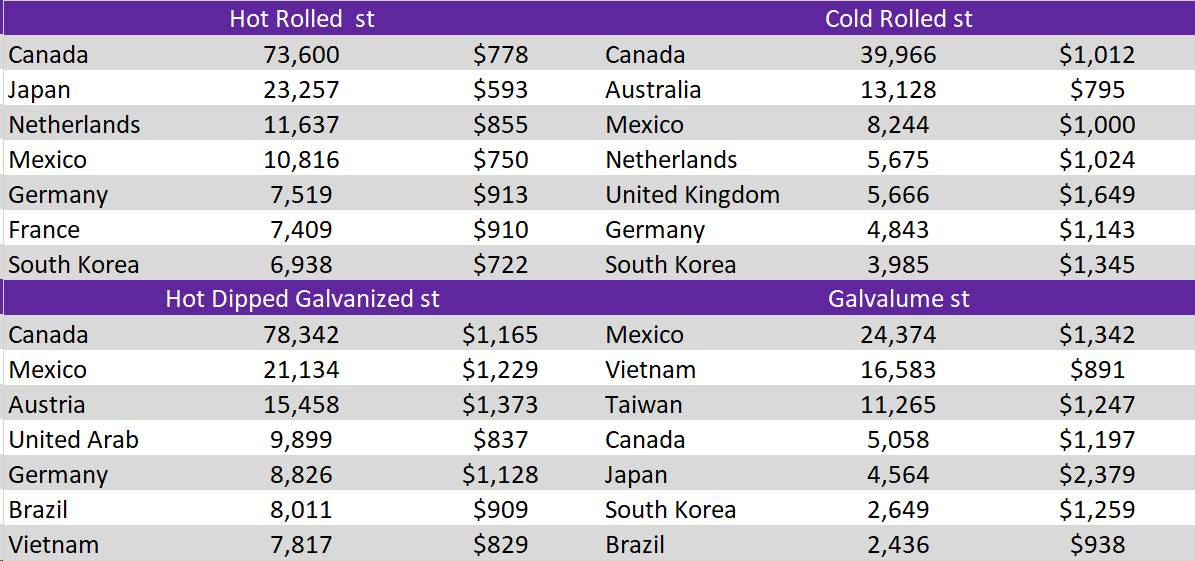Select Japan's $593 hot rolled price
Image resolution: width=1195 pixels, height=561 pixels.
tap(499, 90)
